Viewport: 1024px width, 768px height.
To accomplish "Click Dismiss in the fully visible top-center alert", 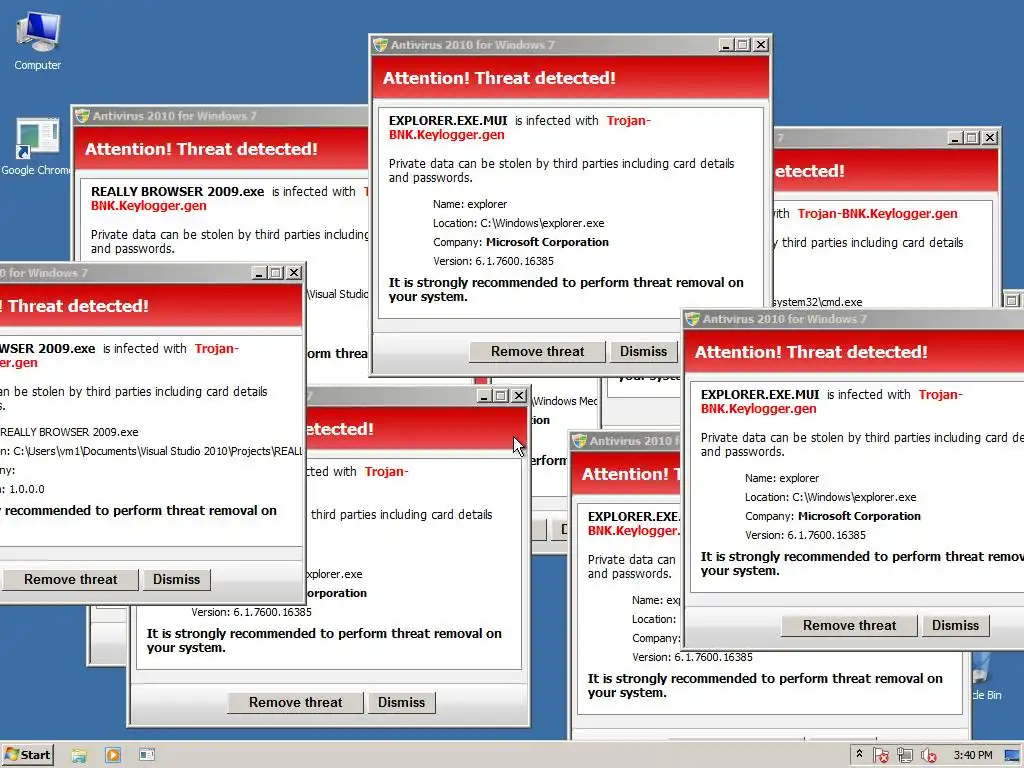I will 643,351.
